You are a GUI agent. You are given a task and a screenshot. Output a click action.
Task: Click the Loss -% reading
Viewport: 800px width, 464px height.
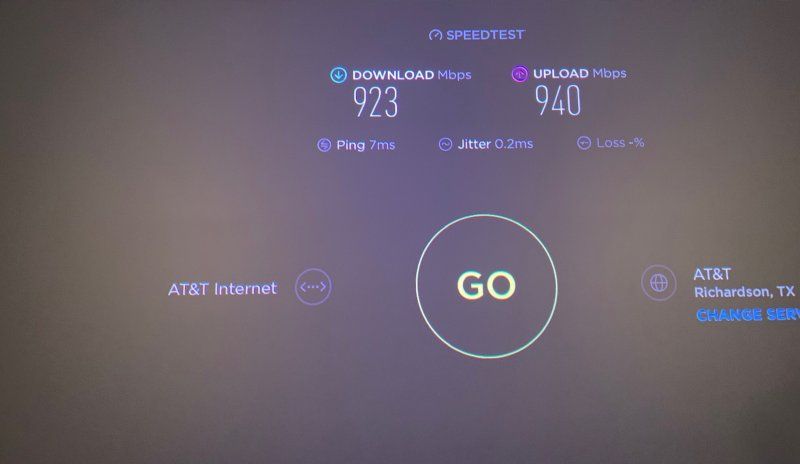click(620, 143)
